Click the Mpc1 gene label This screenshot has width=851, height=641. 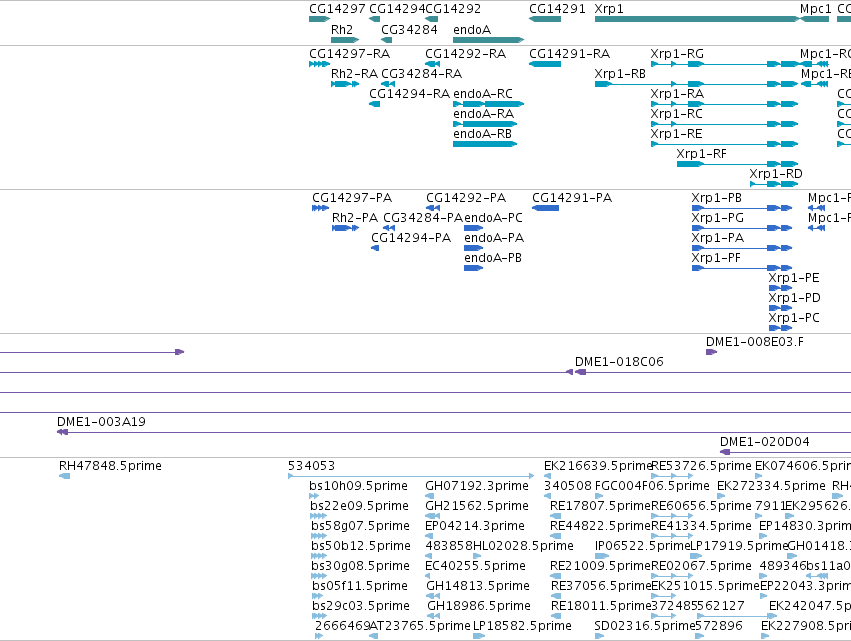816,9
